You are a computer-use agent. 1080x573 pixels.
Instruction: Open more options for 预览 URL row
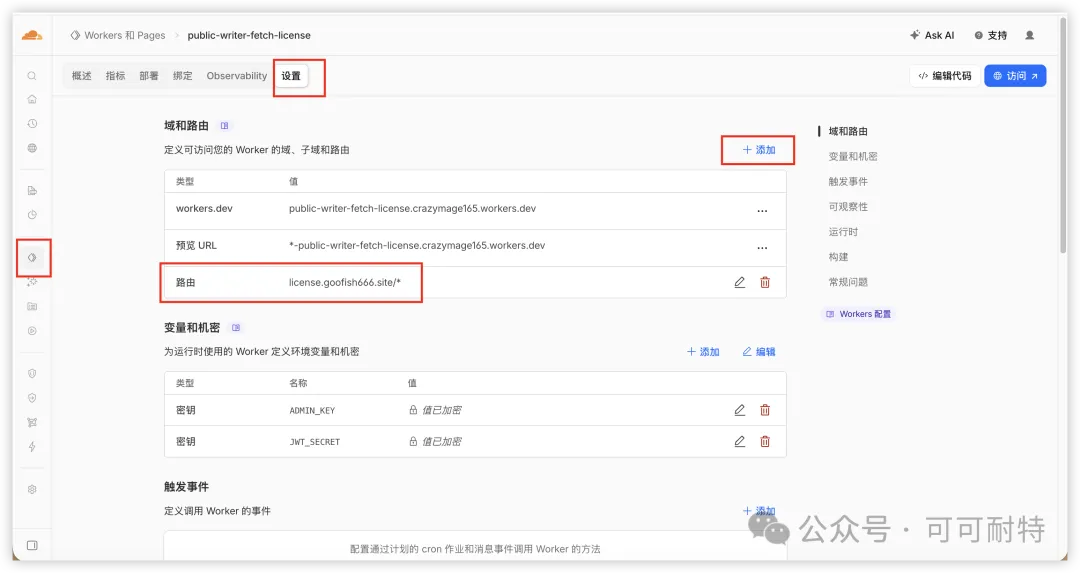coord(762,247)
